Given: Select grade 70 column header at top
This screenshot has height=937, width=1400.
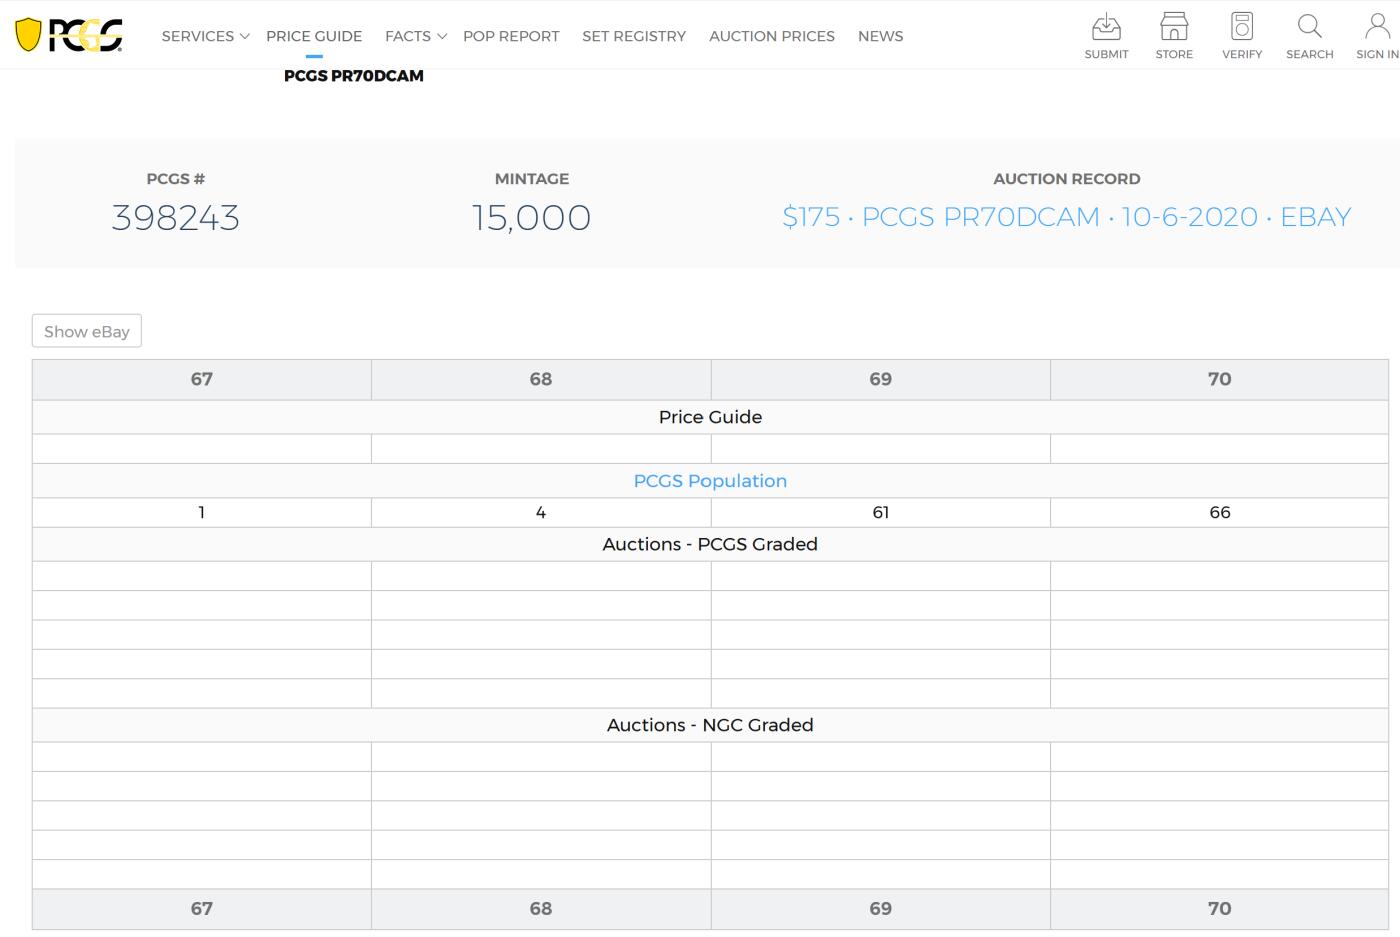Looking at the screenshot, I should [x=1219, y=379].
